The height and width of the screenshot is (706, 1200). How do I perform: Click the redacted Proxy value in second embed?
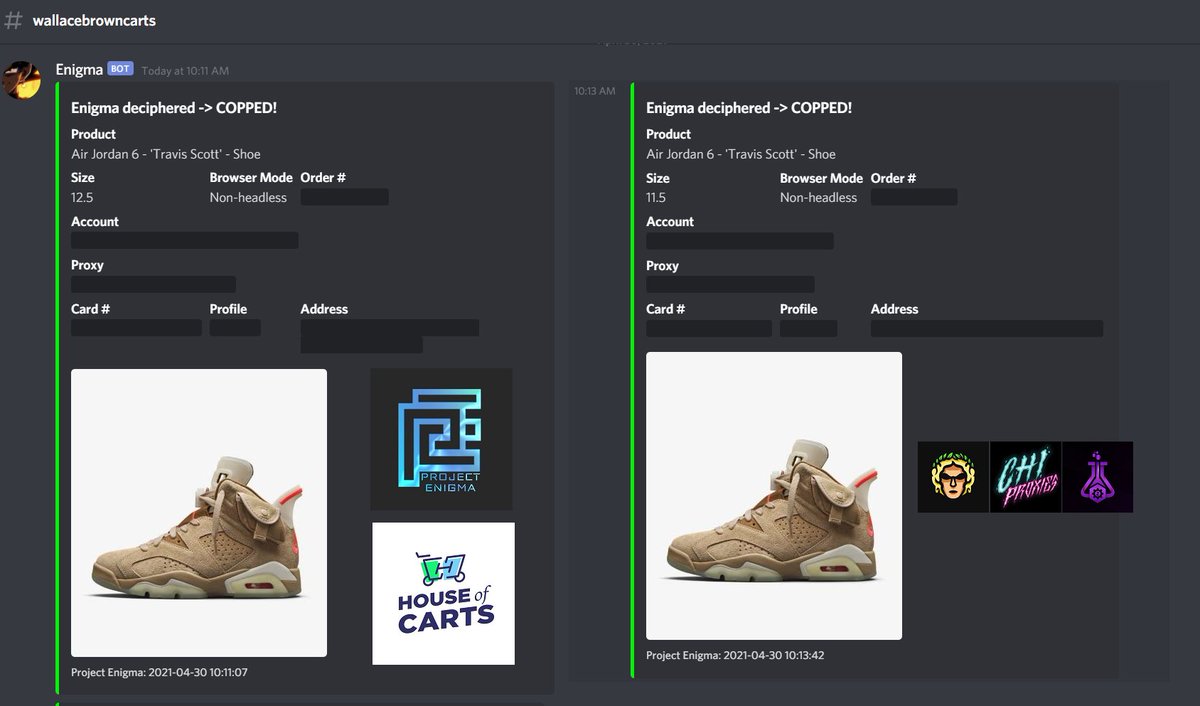point(730,284)
